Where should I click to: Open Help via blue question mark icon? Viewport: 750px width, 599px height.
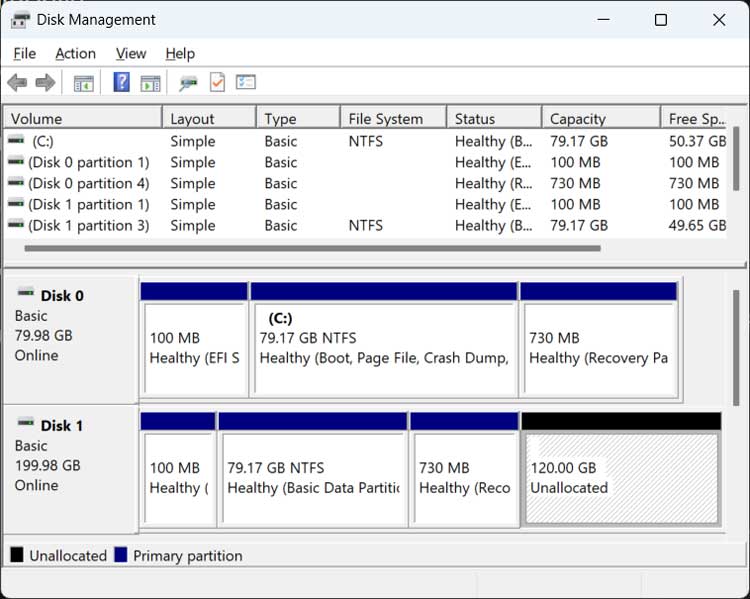click(x=121, y=83)
